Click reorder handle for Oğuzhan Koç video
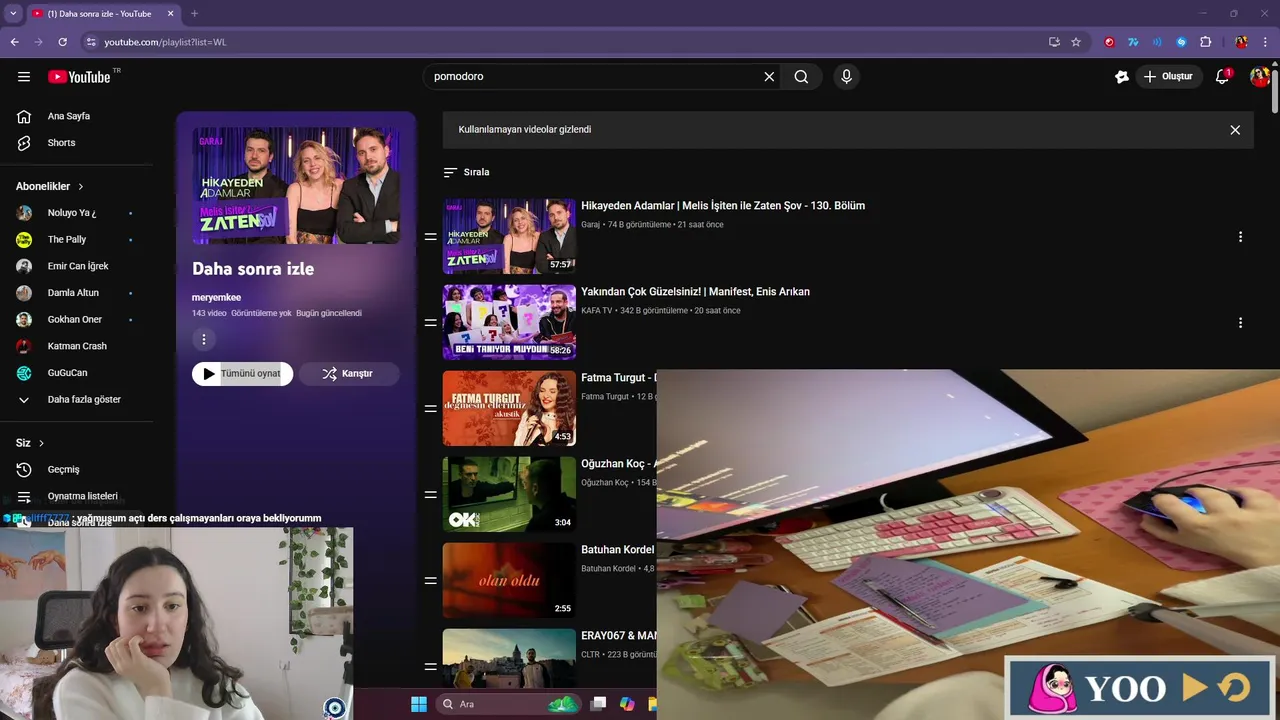The width and height of the screenshot is (1280, 720). pos(430,495)
